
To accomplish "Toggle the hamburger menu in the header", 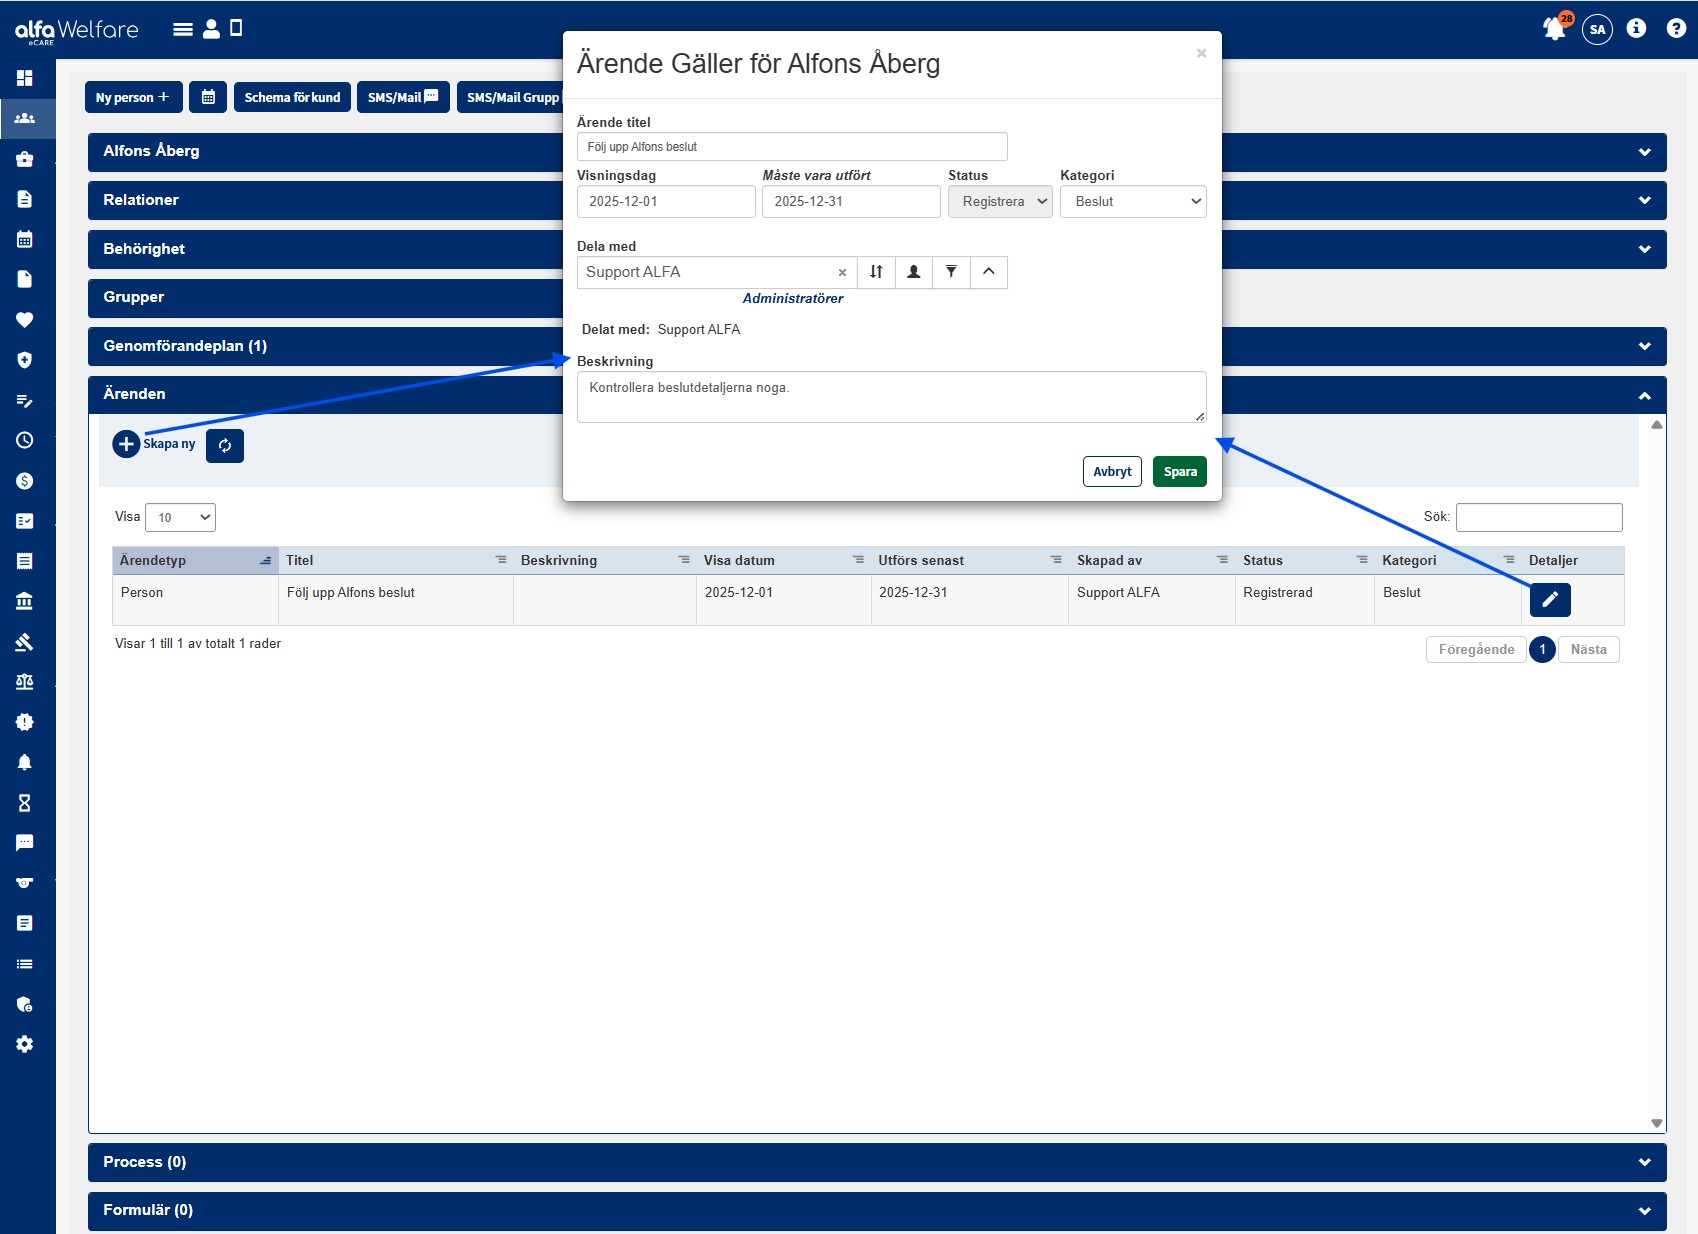I will click(x=182, y=29).
